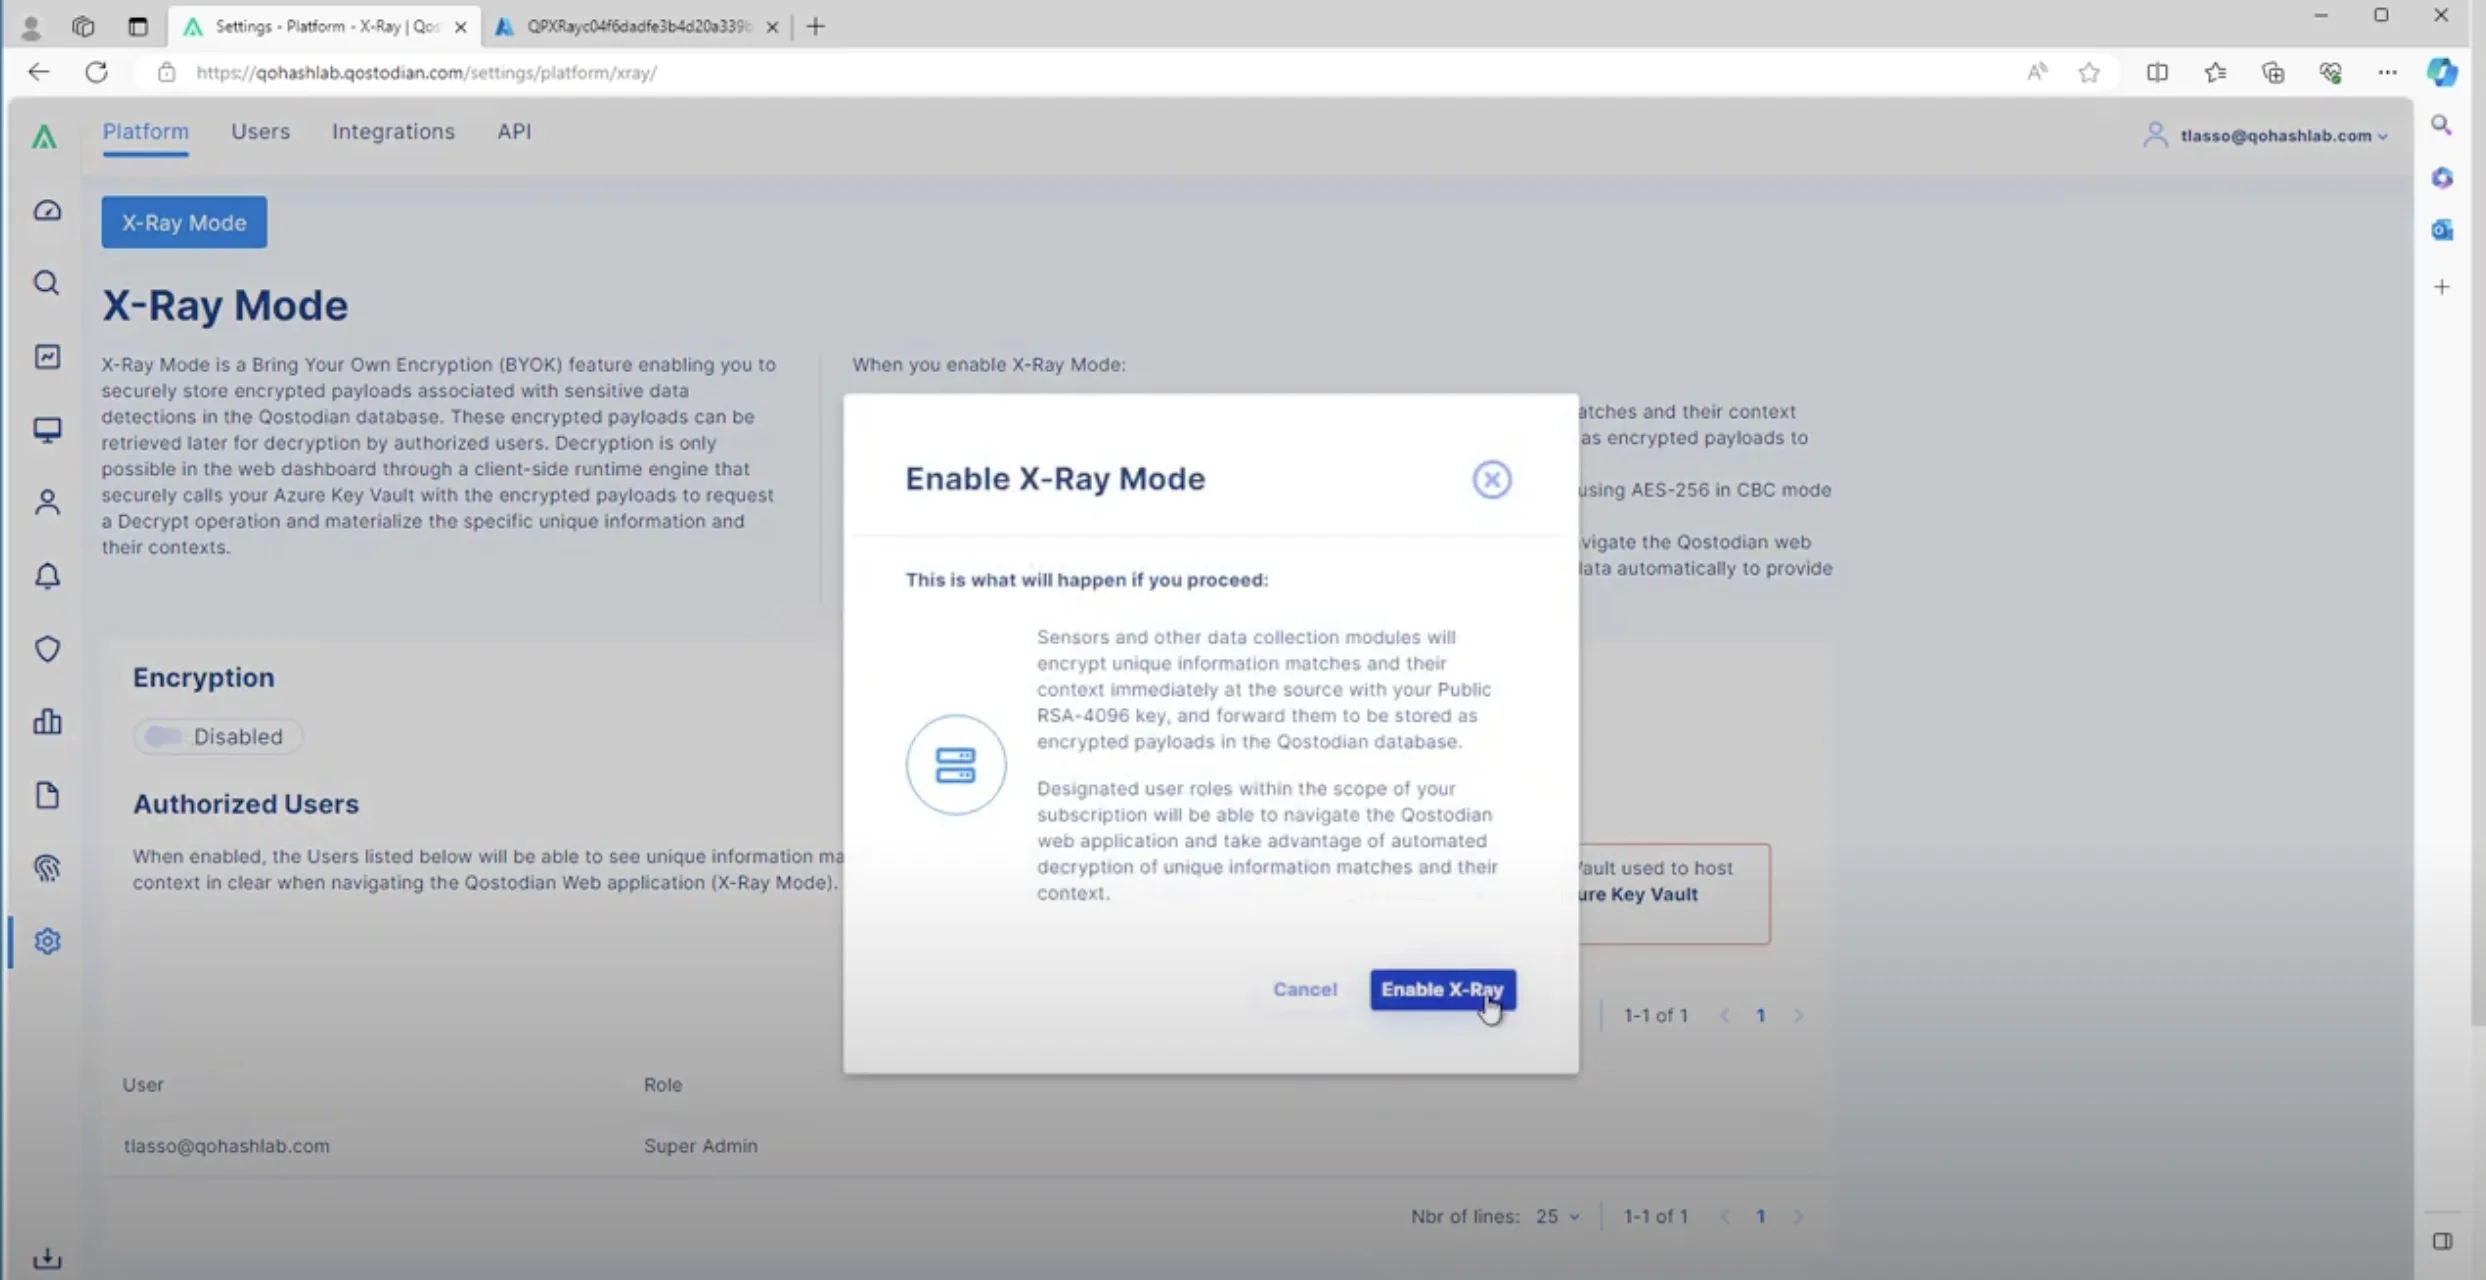Expand the tlasso@qohashlab.com account dropdown

click(2266, 135)
